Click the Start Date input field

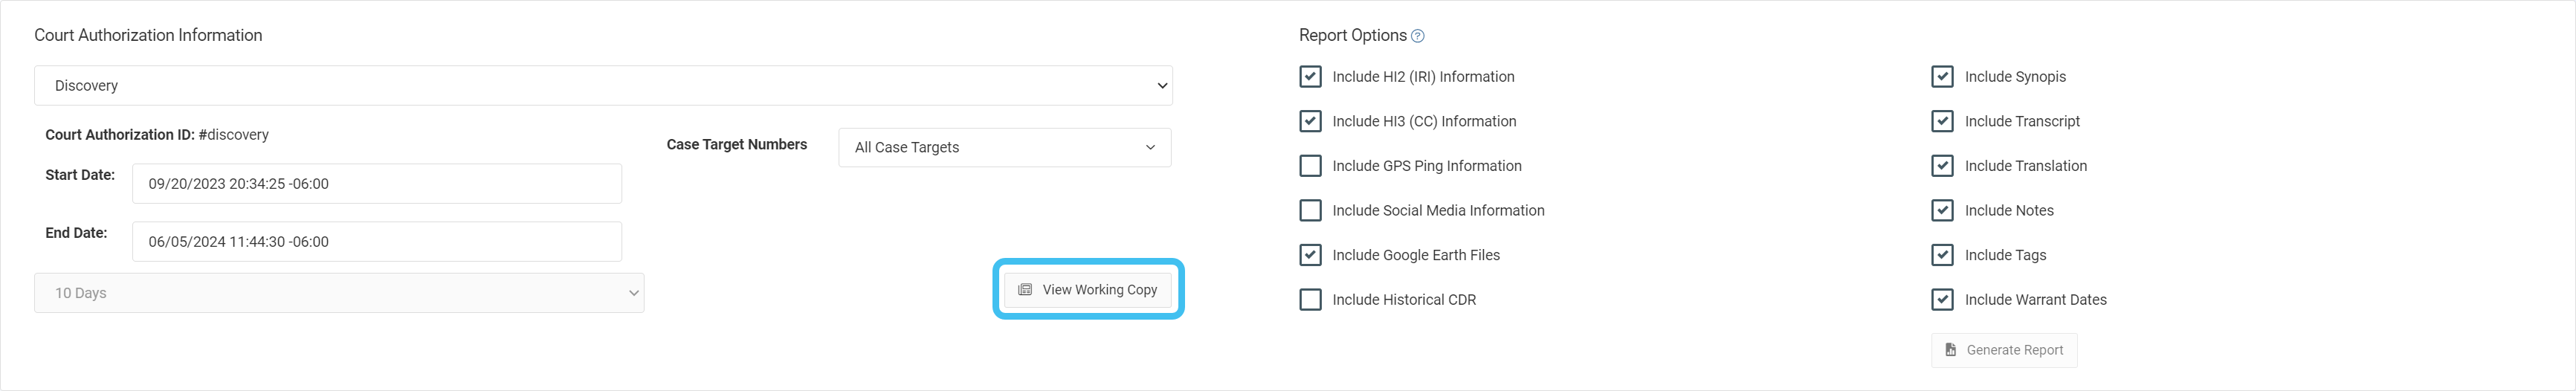click(x=376, y=184)
